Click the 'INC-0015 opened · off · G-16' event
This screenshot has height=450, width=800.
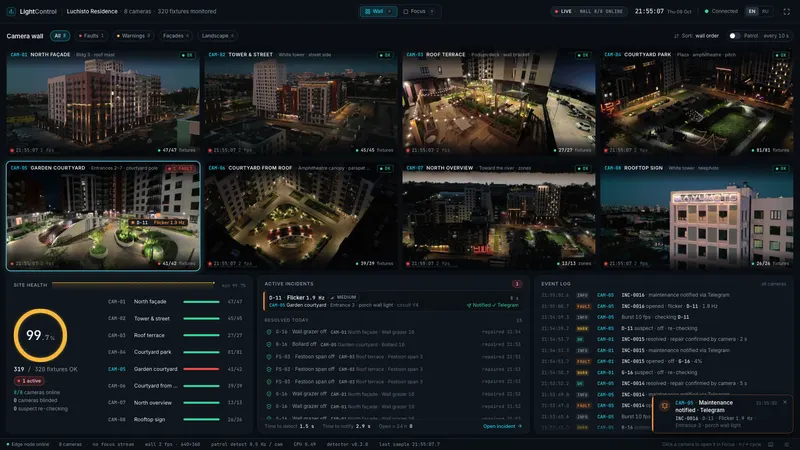[661, 361]
